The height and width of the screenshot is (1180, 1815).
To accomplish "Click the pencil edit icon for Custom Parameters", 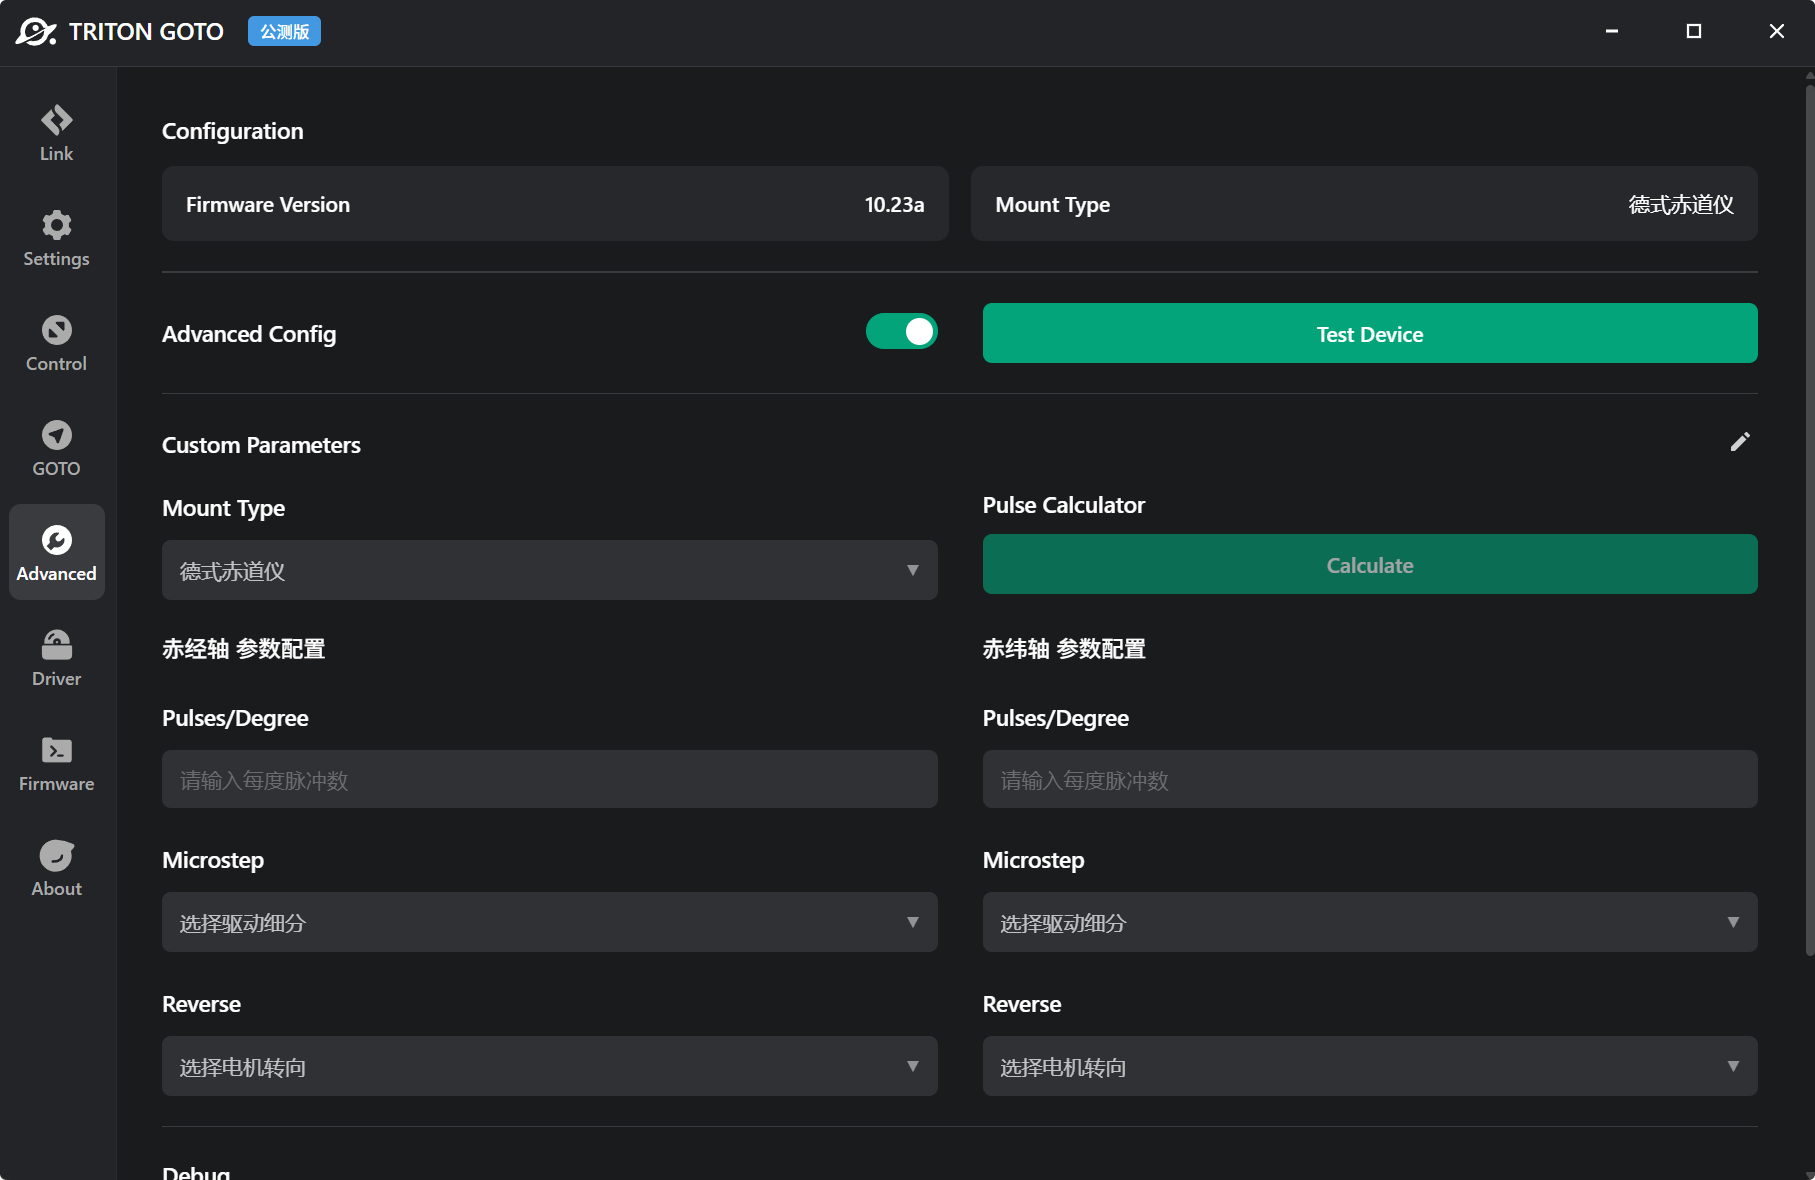I will pyautogui.click(x=1740, y=442).
